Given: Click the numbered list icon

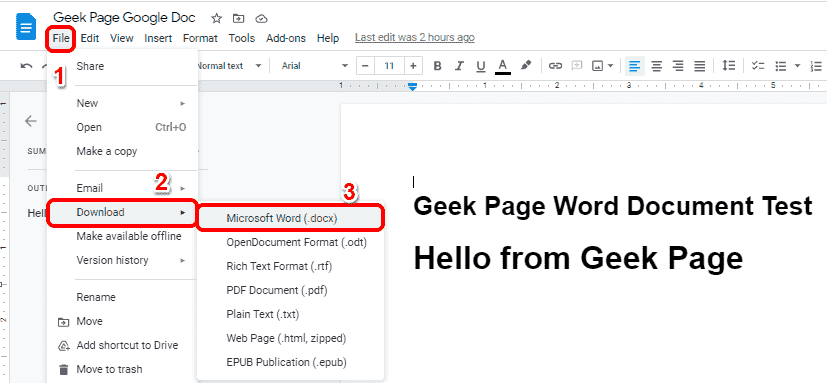Looking at the screenshot, I should (816, 66).
